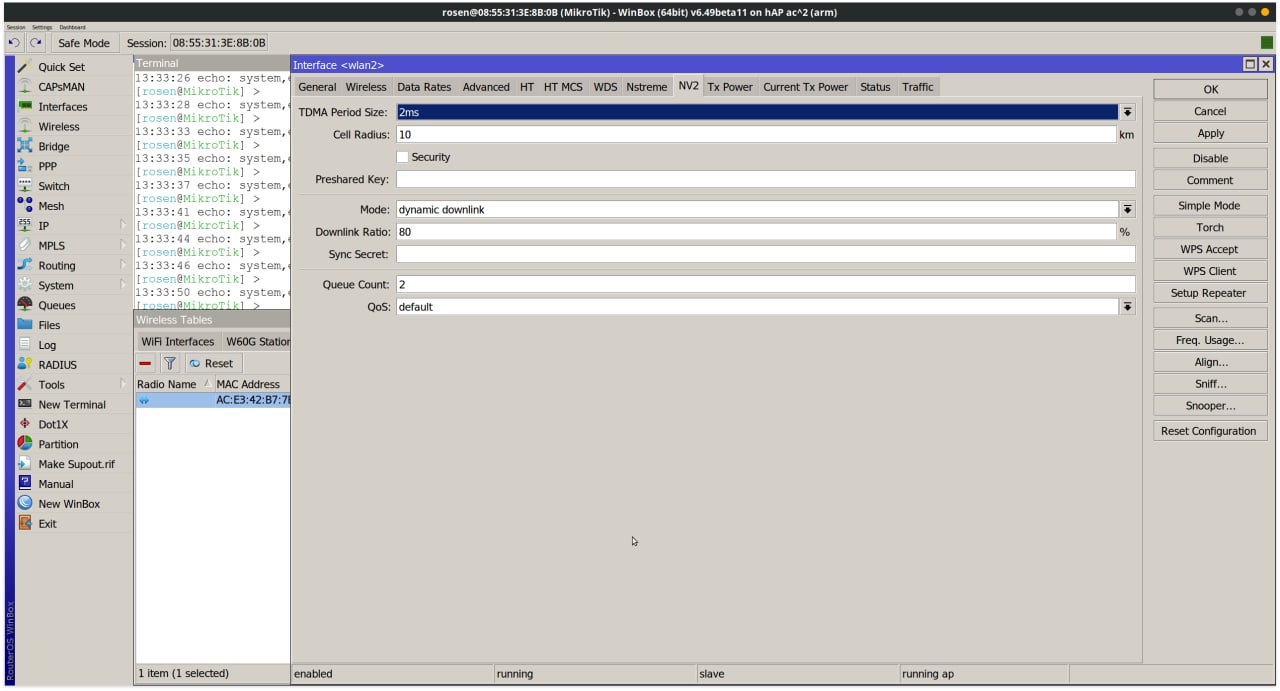Open MPLS menu in sidebar

pyautogui.click(x=51, y=246)
